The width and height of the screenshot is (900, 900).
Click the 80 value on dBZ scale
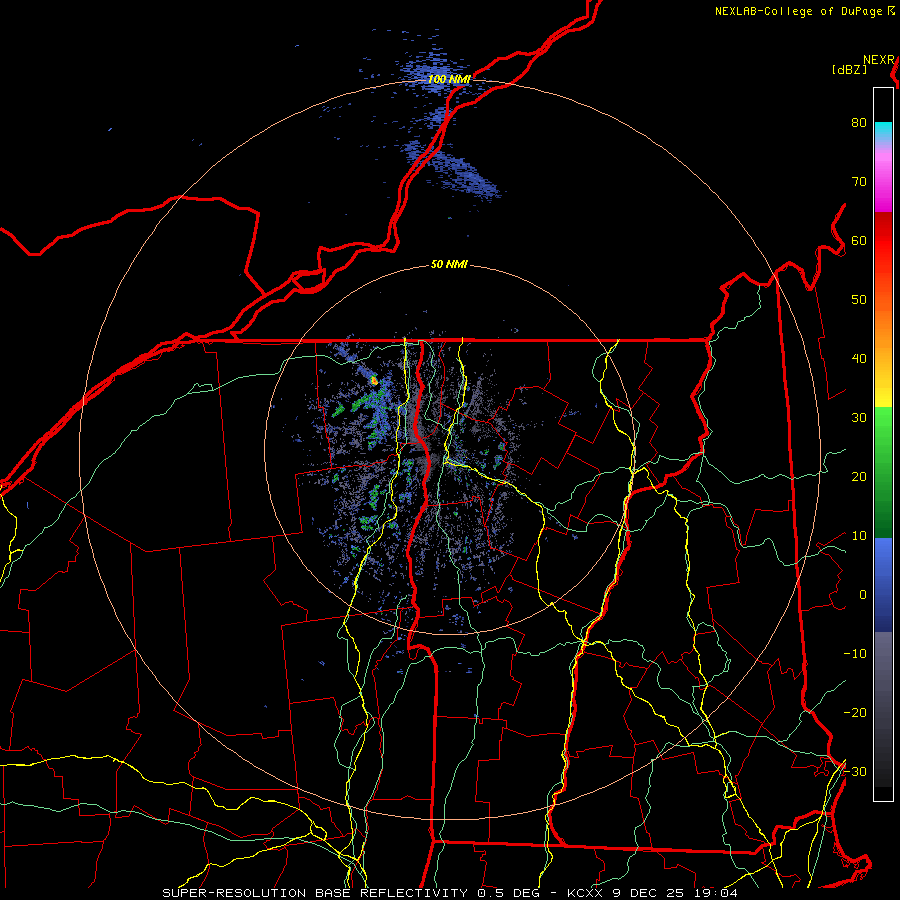click(859, 122)
